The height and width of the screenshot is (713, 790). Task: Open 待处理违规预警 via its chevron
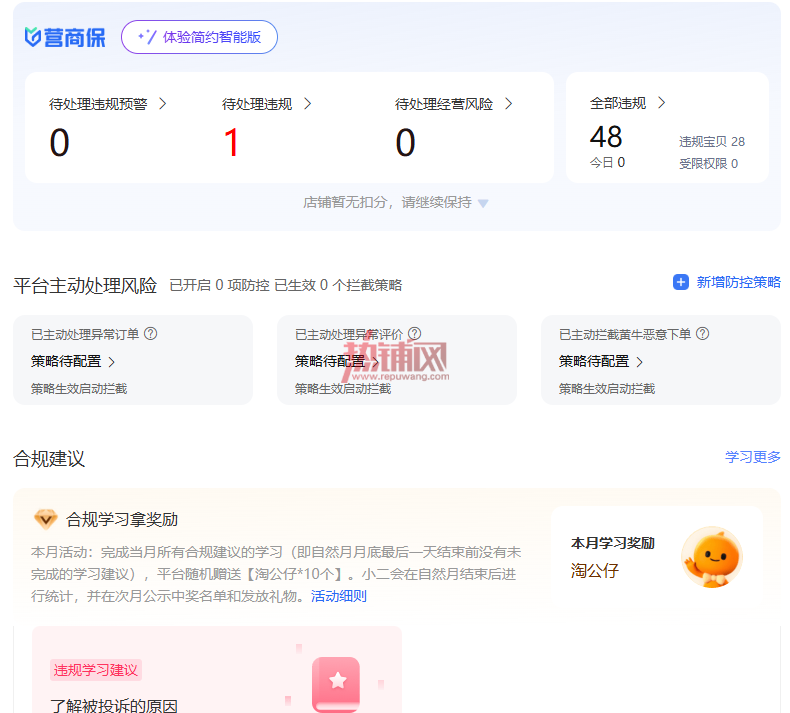pyautogui.click(x=162, y=104)
